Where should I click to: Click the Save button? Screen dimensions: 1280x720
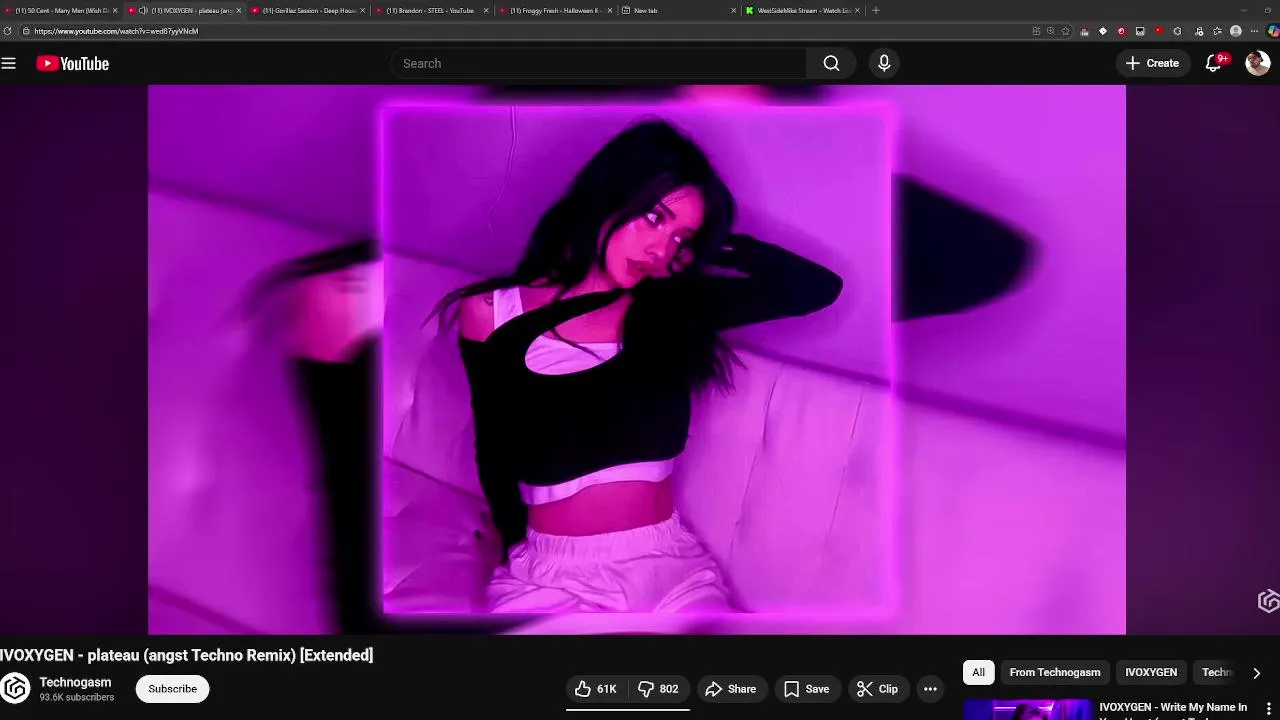tap(806, 689)
